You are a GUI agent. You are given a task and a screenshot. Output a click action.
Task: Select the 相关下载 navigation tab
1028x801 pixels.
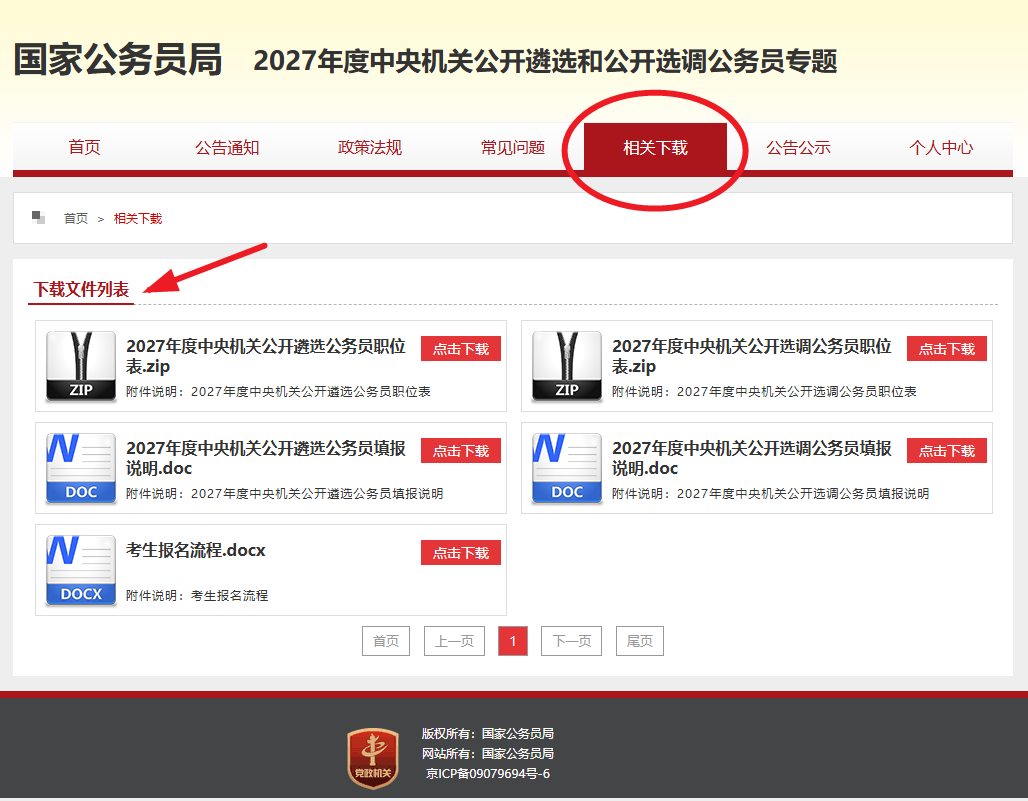[x=656, y=147]
